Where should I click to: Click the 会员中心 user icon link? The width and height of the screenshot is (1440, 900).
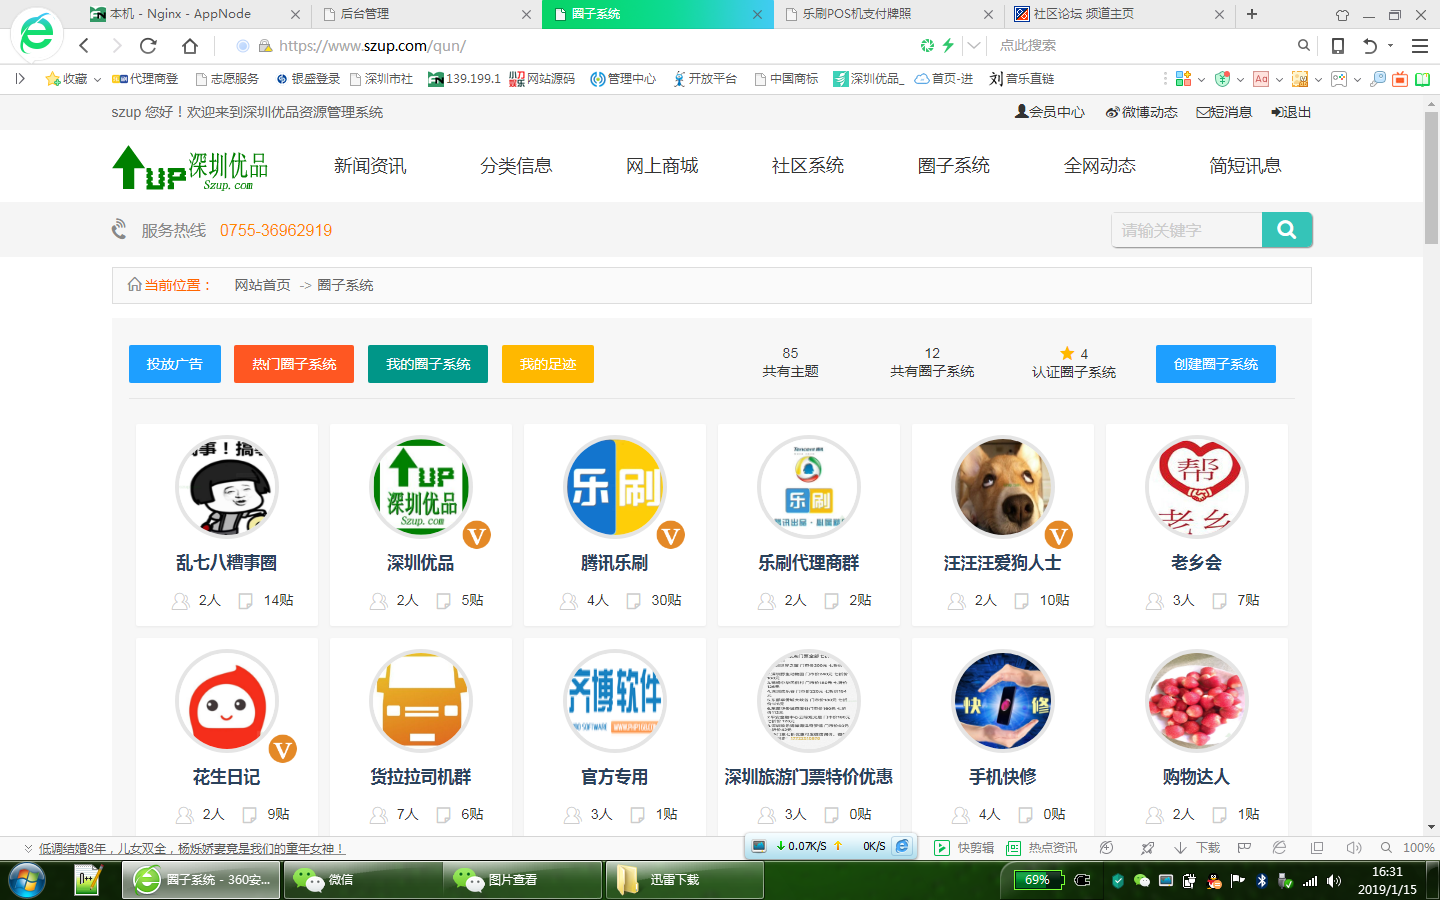click(x=1049, y=112)
